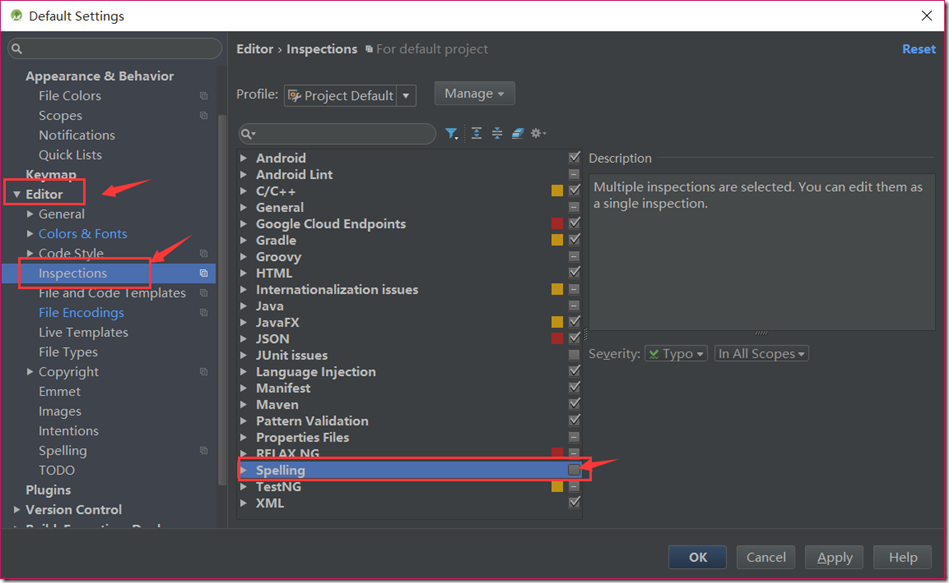Click the project-level icon next to File Colors
This screenshot has width=949, height=583.
coord(204,96)
